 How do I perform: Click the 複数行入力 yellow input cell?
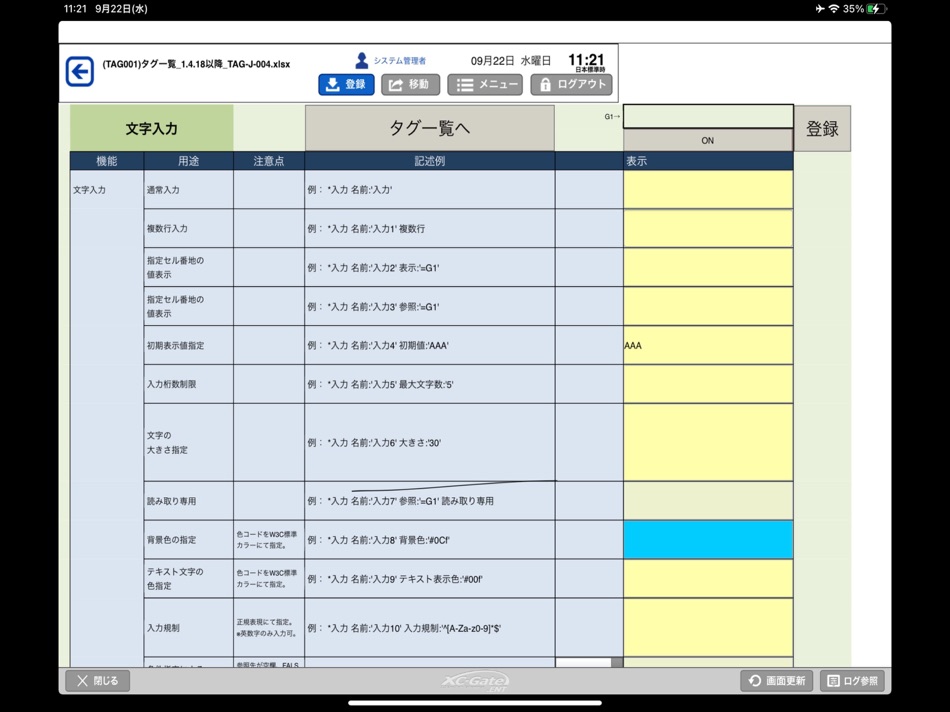coord(708,228)
